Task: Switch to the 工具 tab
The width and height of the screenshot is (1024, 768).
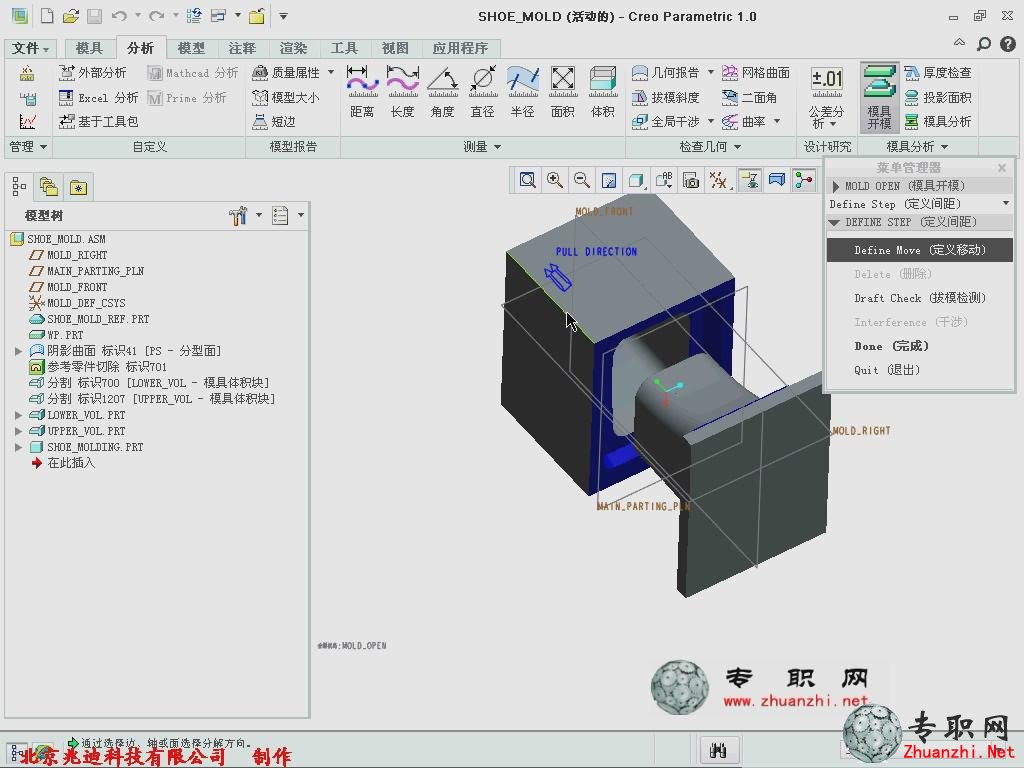Action: (344, 48)
